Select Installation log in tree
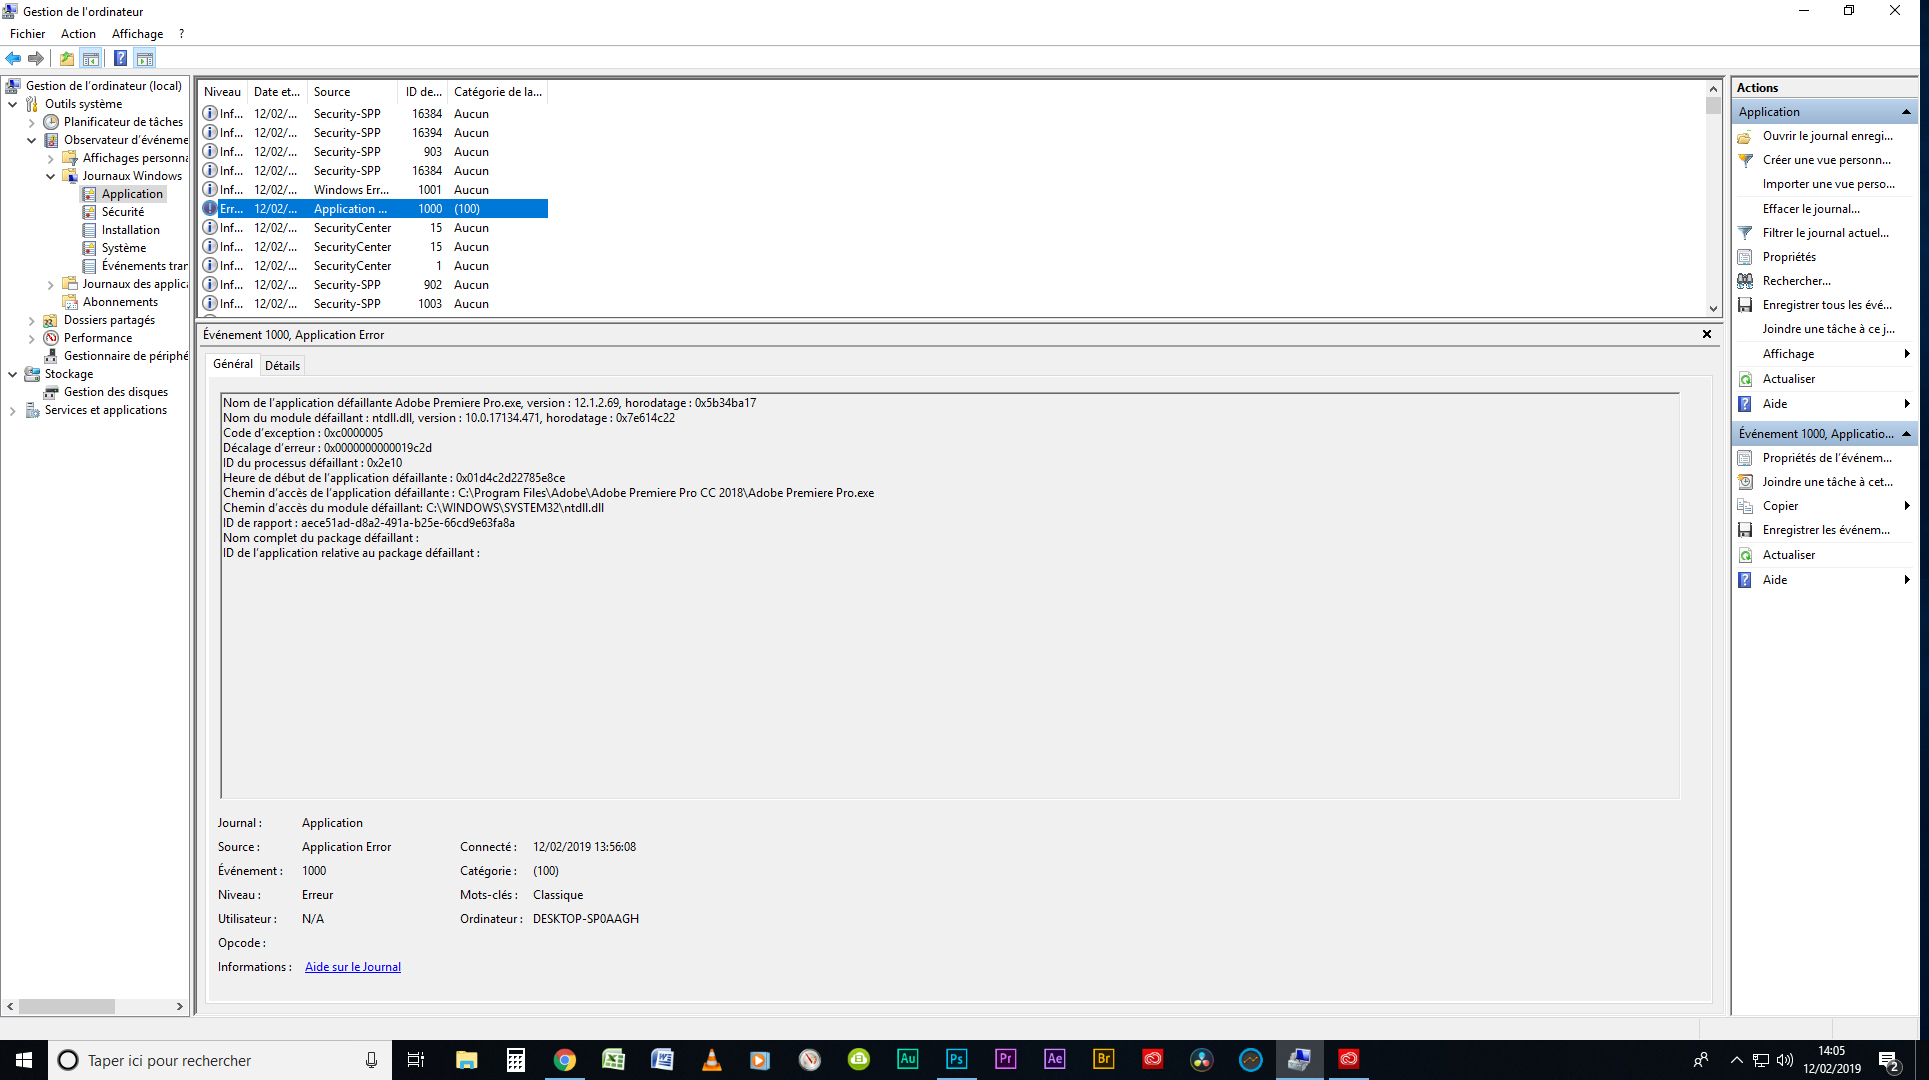 pos(130,230)
